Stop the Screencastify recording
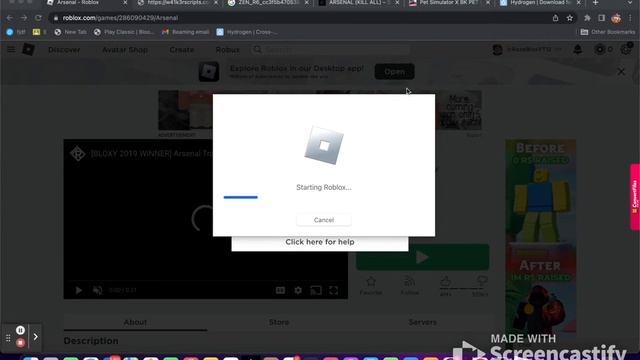640x360 pixels. point(20,343)
